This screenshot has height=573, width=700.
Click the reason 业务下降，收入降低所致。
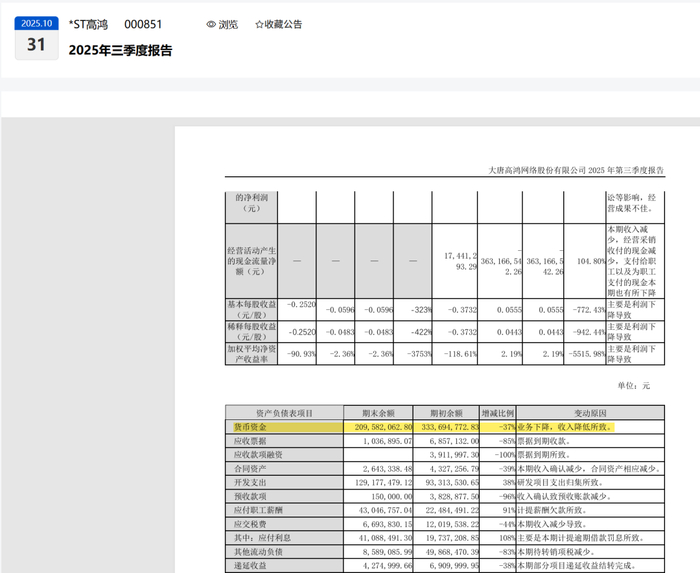pos(565,427)
